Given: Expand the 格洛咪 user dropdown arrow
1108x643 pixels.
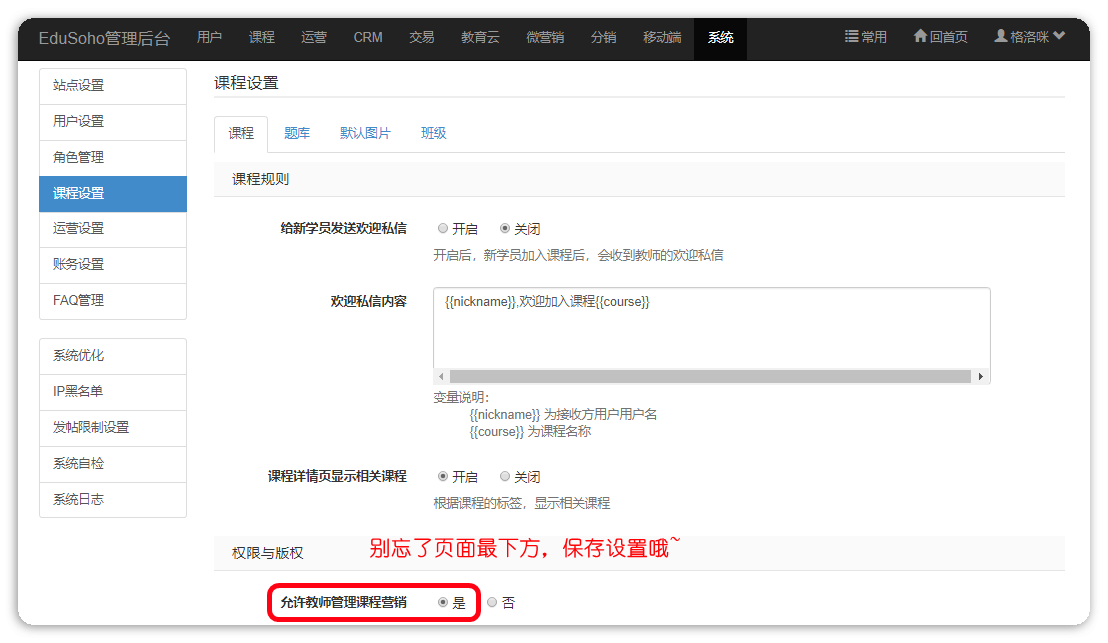Looking at the screenshot, I should [1059, 37].
